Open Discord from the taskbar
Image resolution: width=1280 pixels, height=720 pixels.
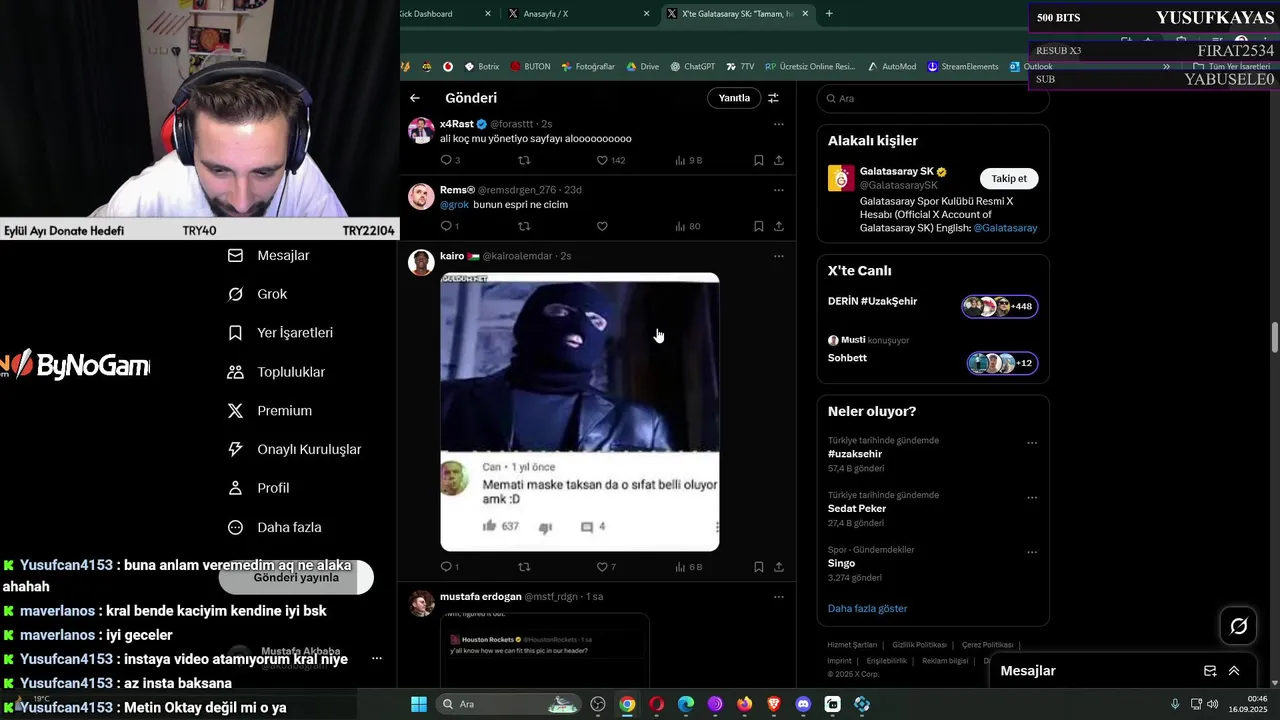click(803, 704)
